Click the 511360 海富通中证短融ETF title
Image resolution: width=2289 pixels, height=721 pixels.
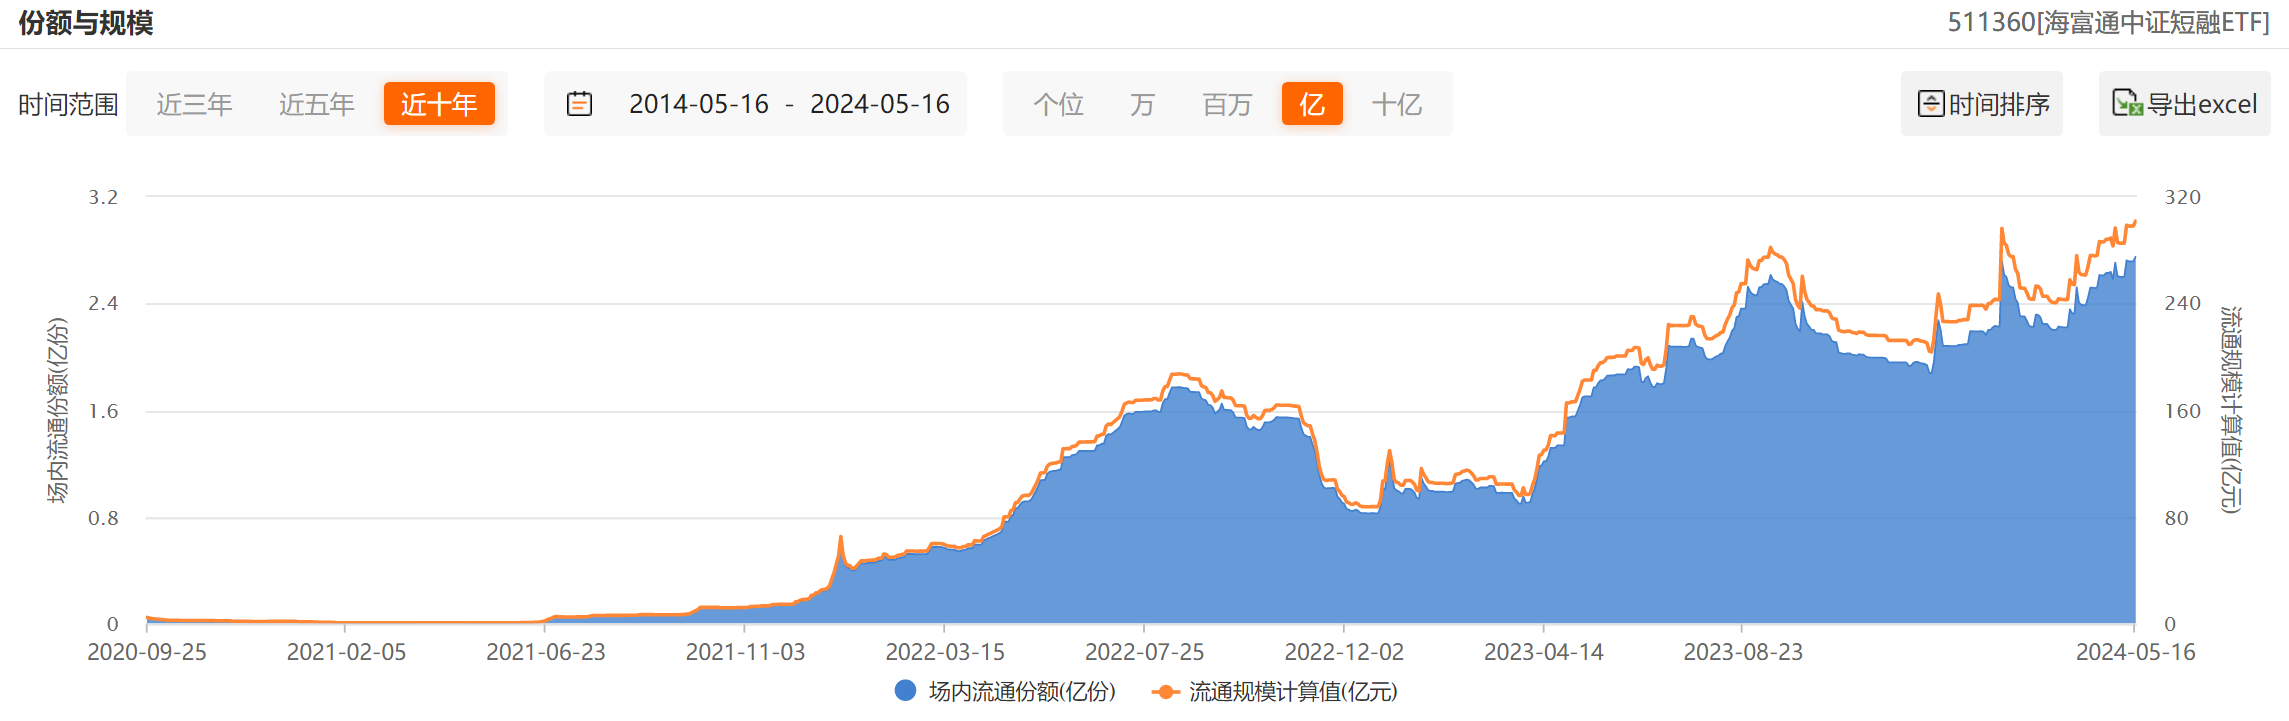pyautogui.click(x=2108, y=22)
